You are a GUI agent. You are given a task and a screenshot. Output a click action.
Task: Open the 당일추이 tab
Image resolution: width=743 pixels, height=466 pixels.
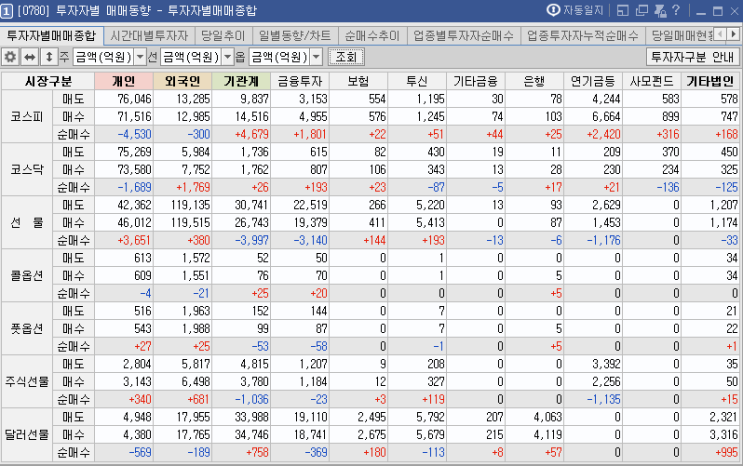[223, 36]
